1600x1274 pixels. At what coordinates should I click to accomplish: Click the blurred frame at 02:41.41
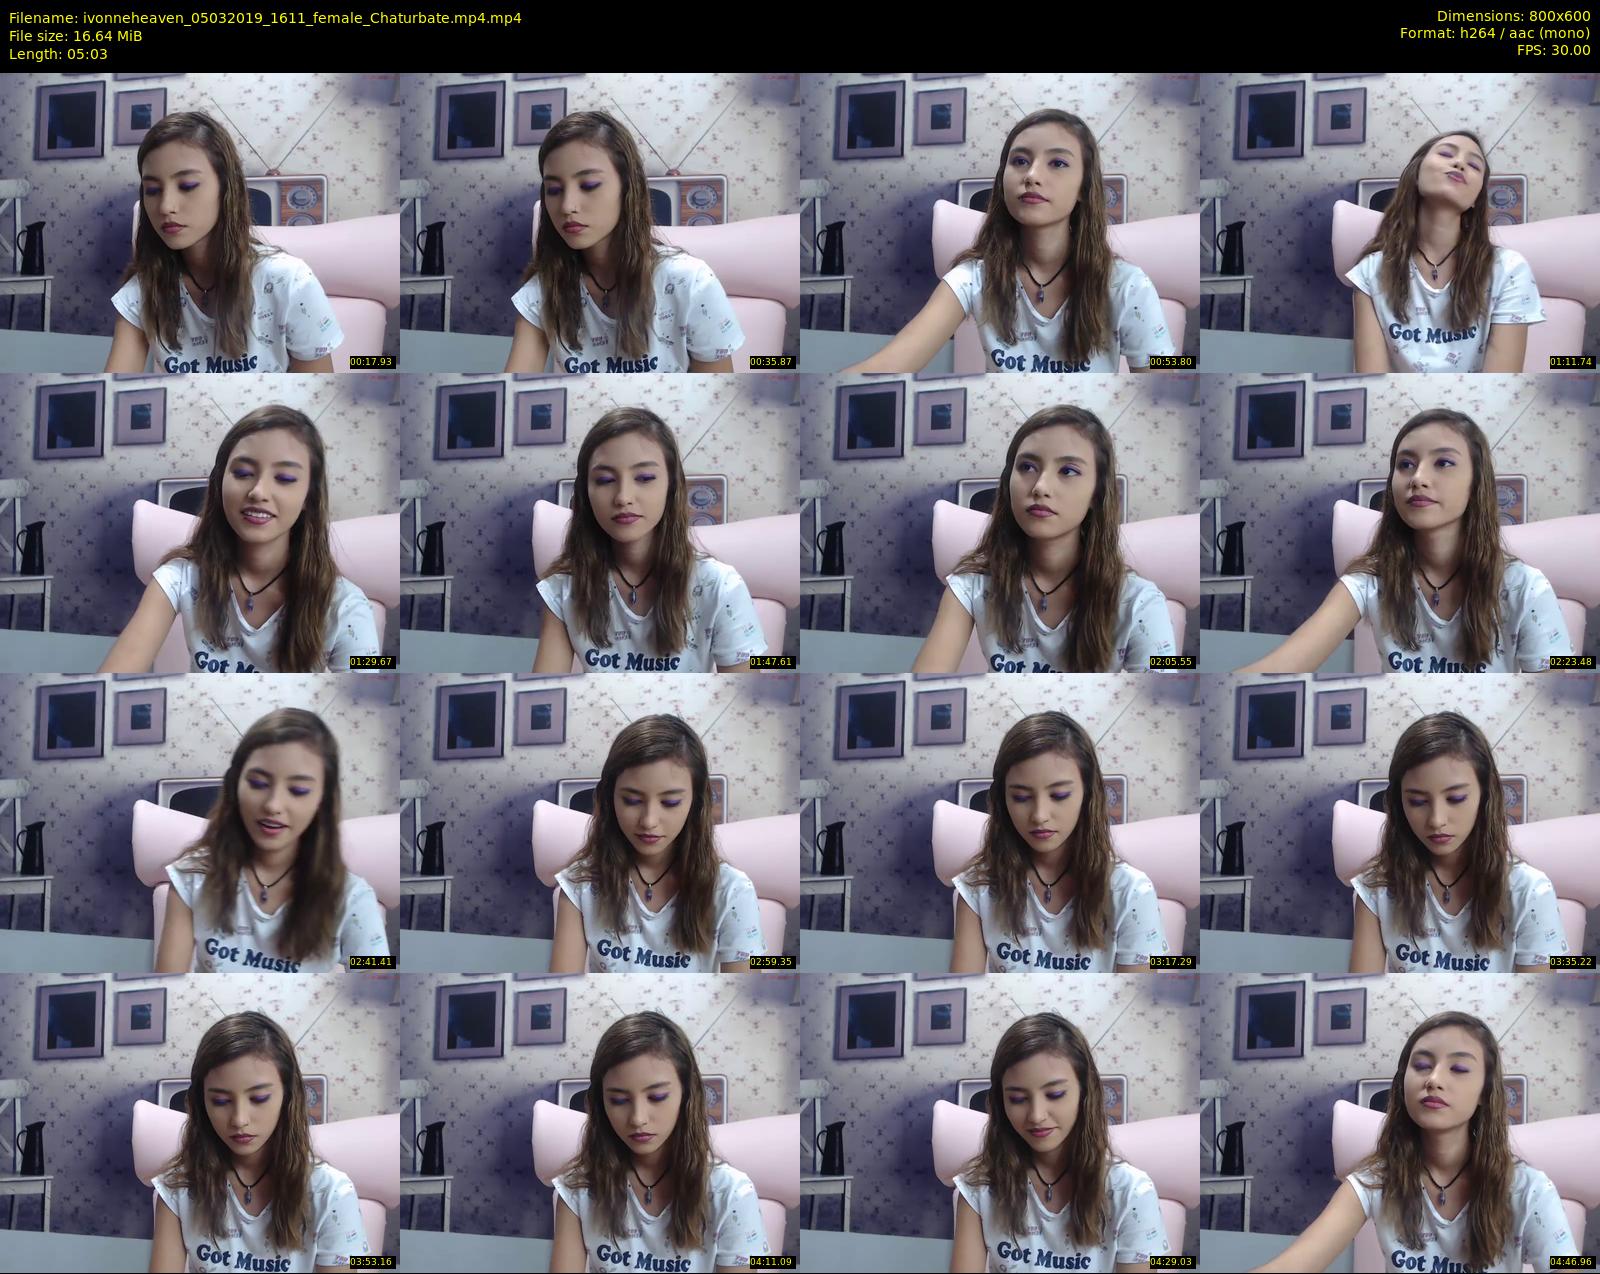(x=200, y=823)
